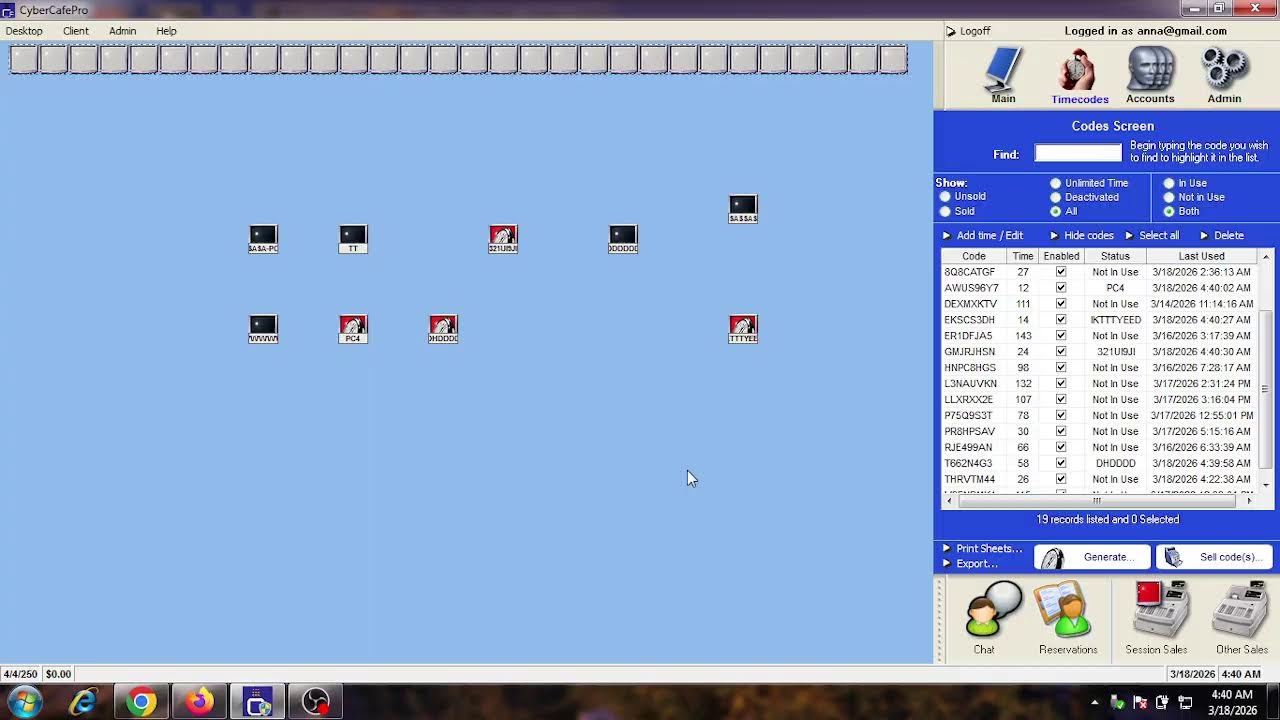Click the Generate button

(1092, 557)
